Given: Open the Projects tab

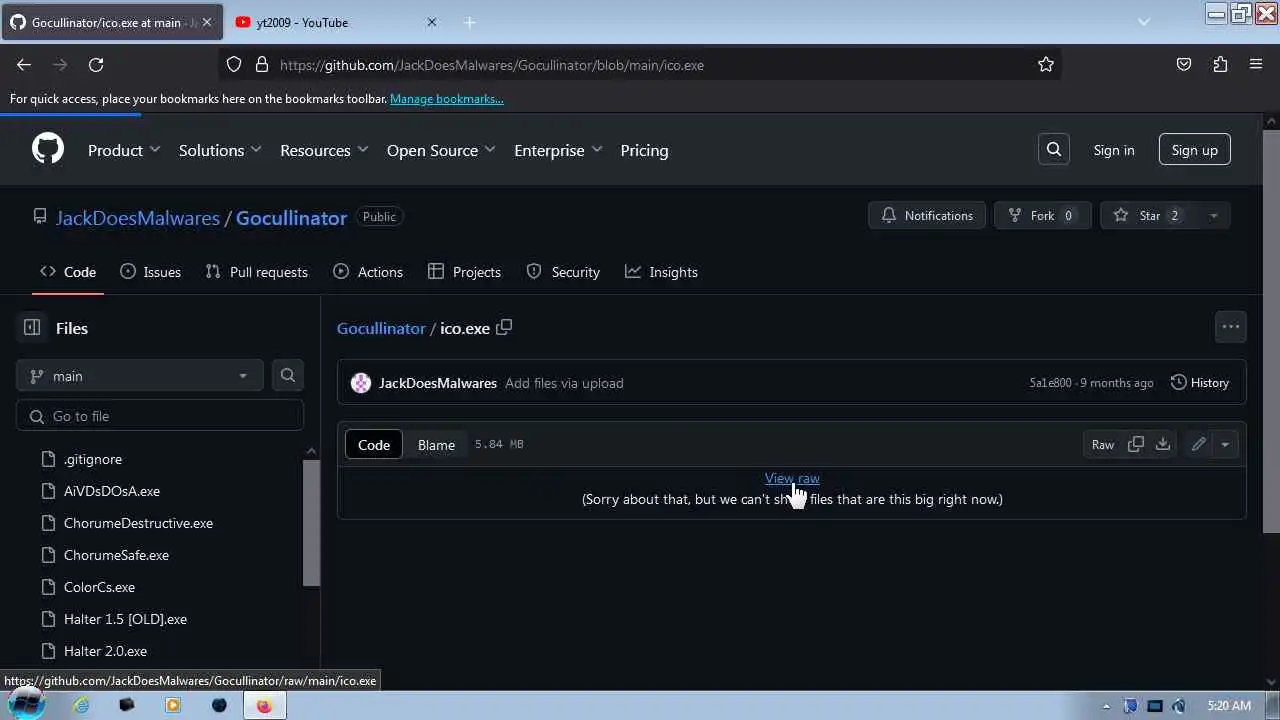Looking at the screenshot, I should 464,272.
